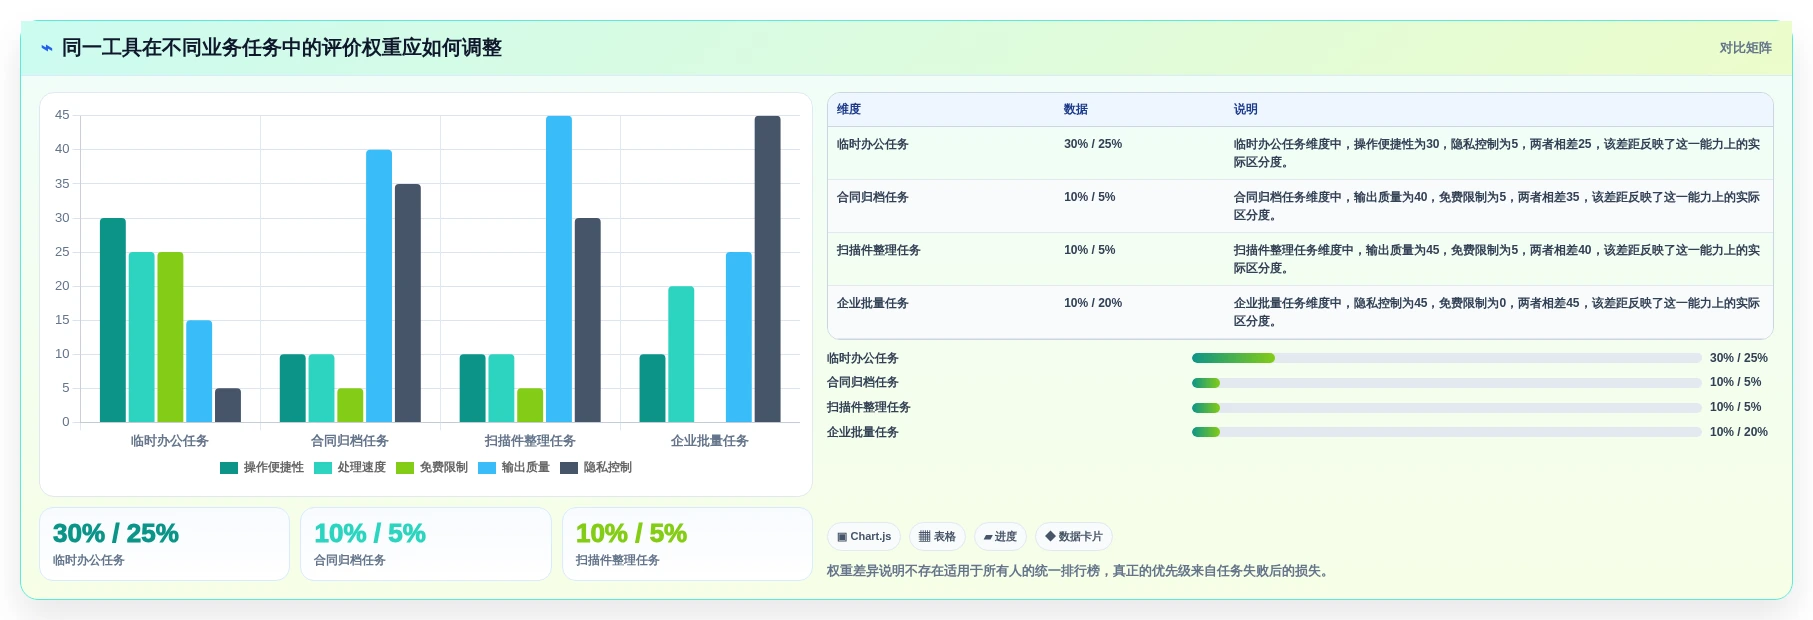Click the 输出质量 bar in 合同归档任务 group
The width and height of the screenshot is (1813, 620).
click(379, 286)
